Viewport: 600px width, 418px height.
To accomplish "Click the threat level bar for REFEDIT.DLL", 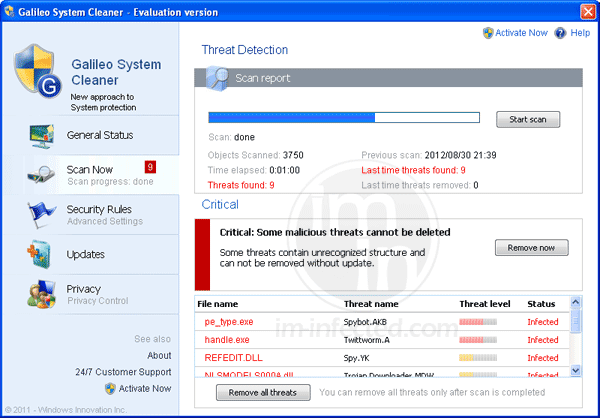I will pos(478,358).
